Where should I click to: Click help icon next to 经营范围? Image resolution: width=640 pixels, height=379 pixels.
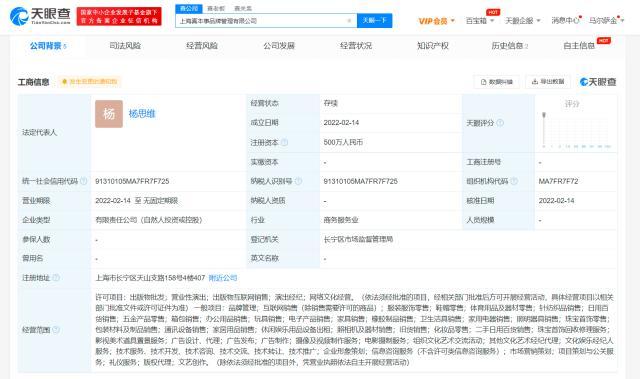(56, 330)
